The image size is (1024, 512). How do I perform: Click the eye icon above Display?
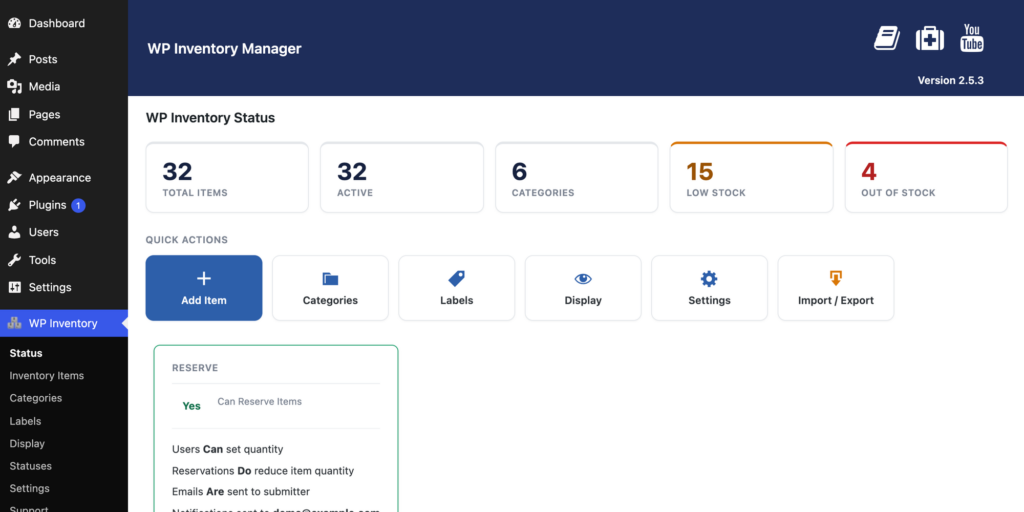pos(583,279)
